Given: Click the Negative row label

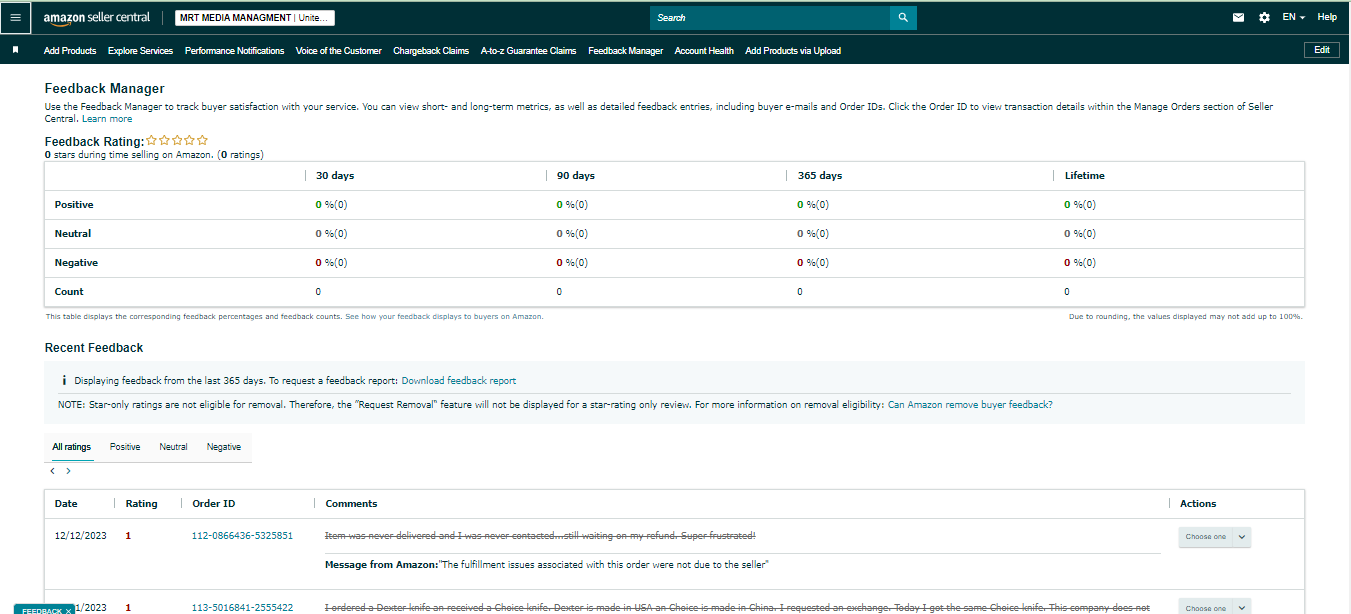Looking at the screenshot, I should click(76, 263).
